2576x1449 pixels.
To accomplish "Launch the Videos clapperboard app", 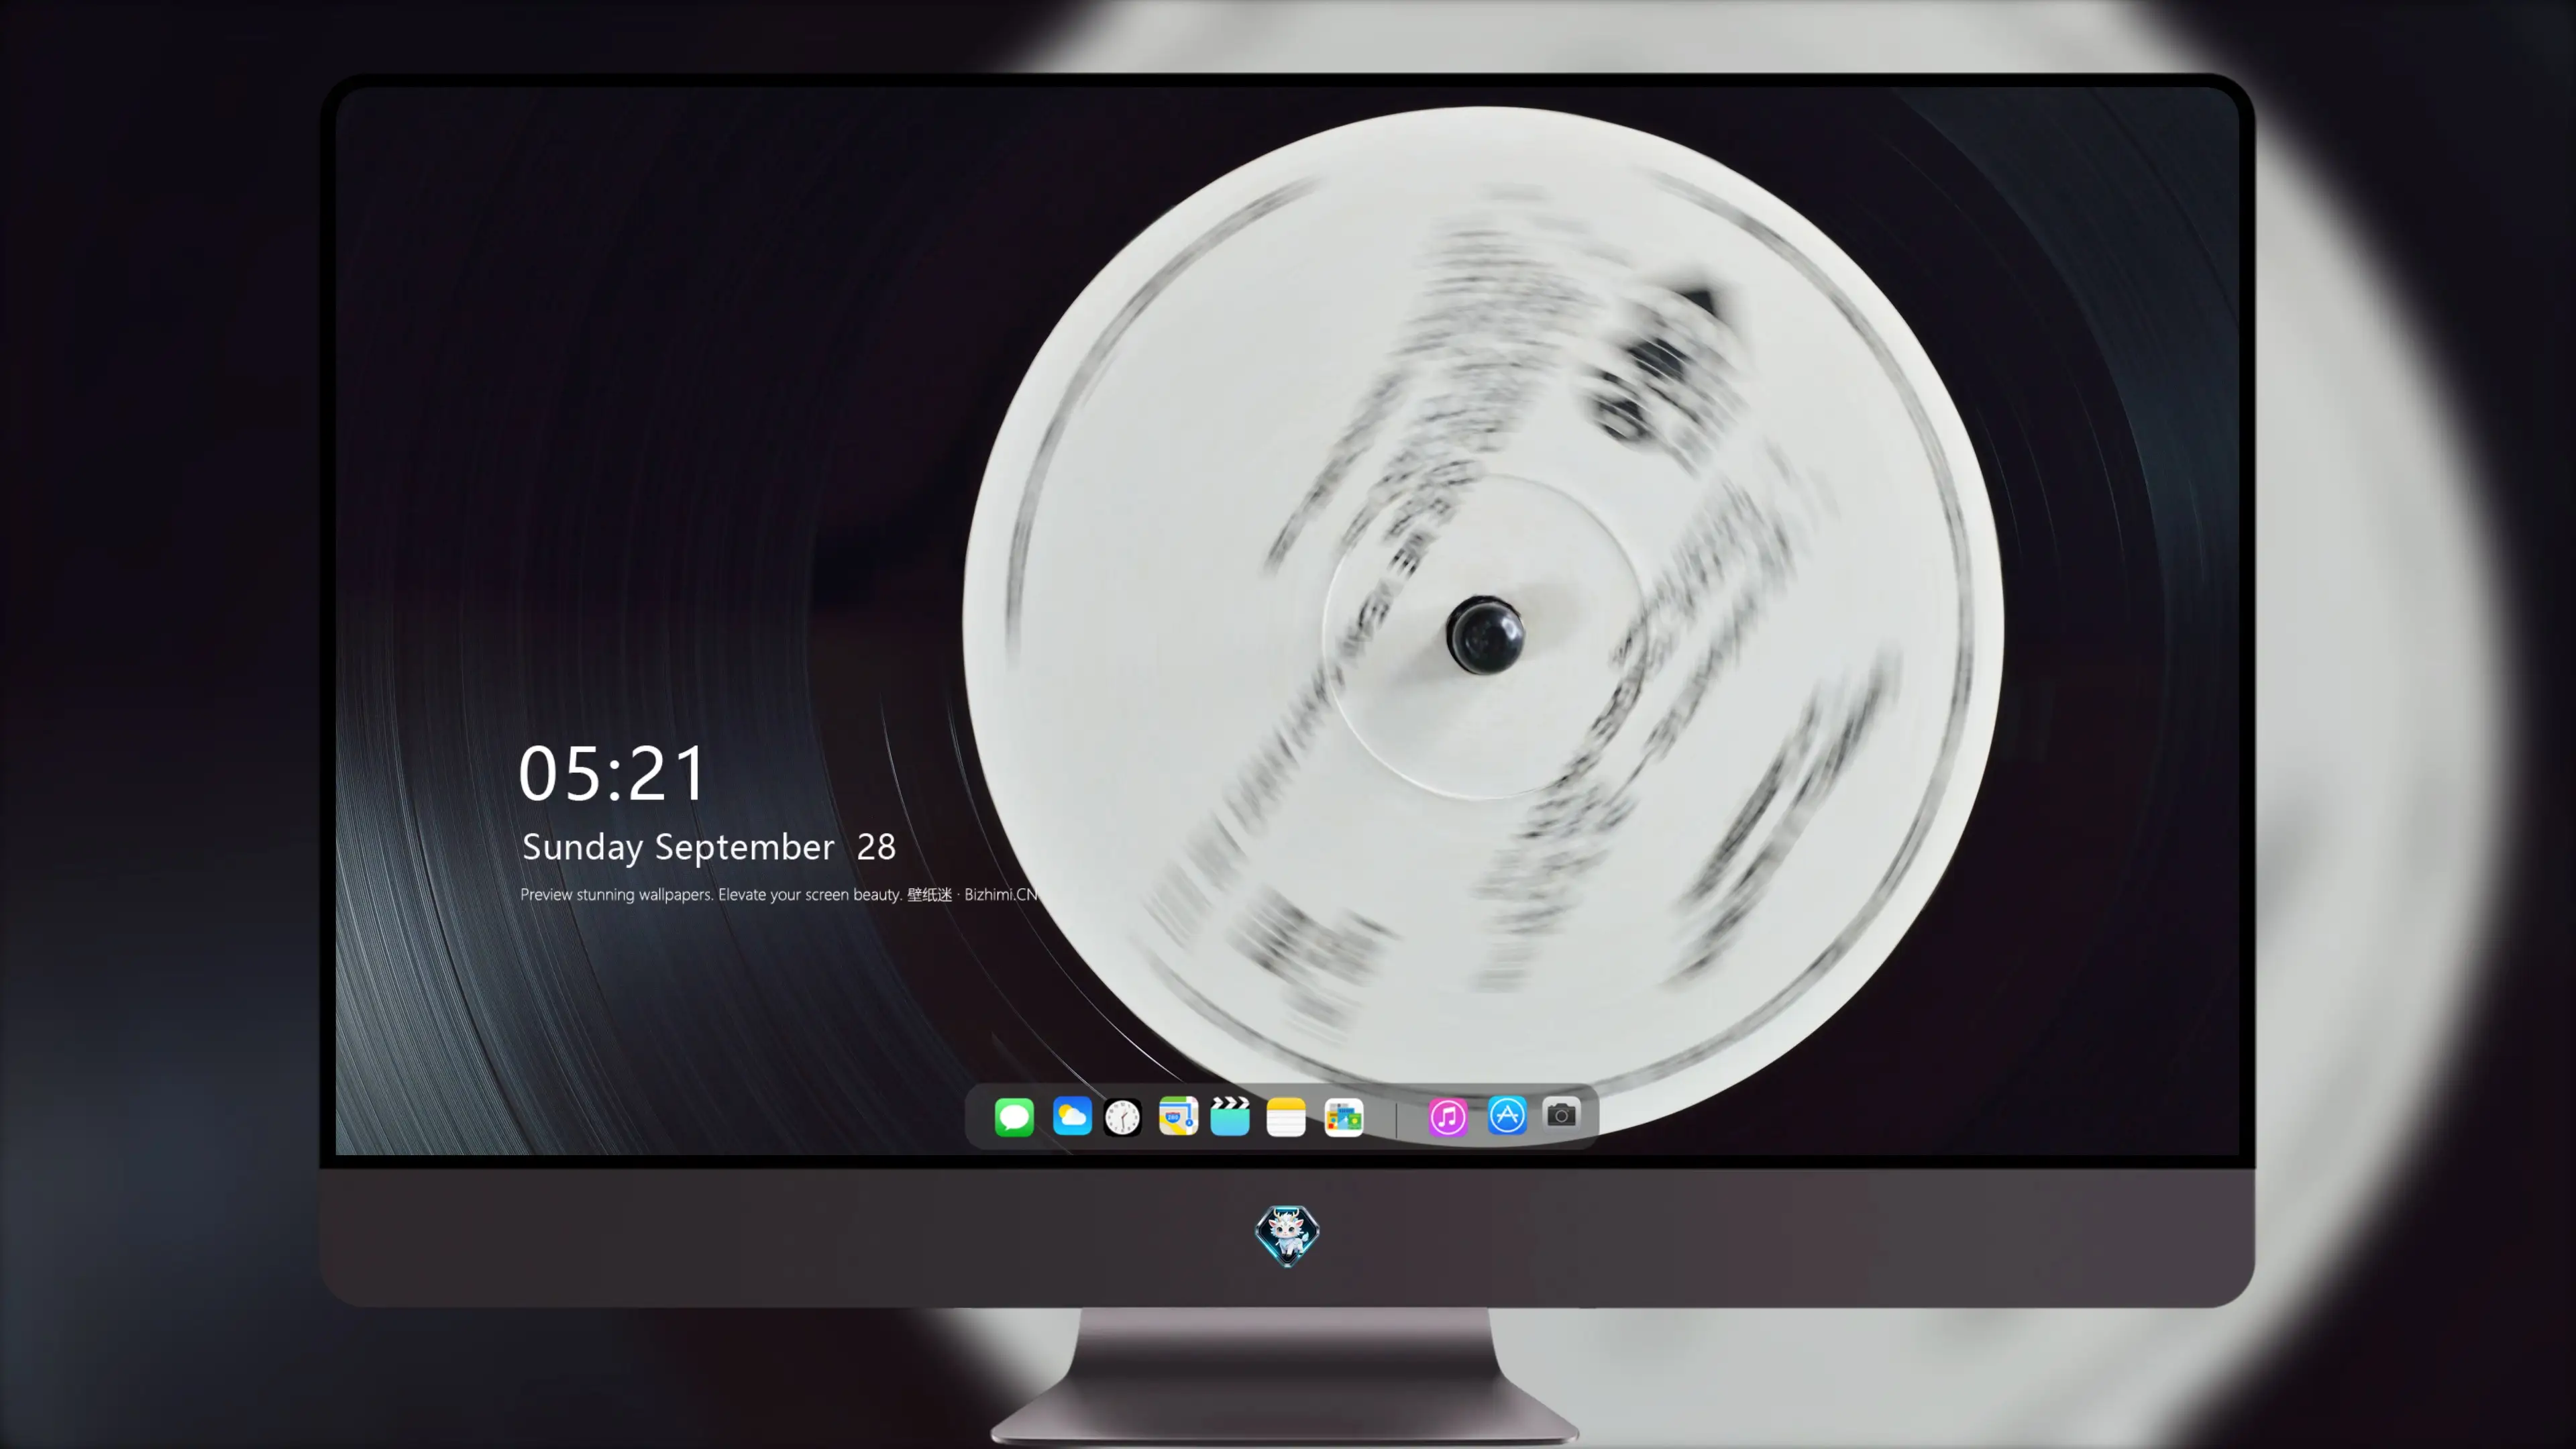I will click(1230, 1117).
